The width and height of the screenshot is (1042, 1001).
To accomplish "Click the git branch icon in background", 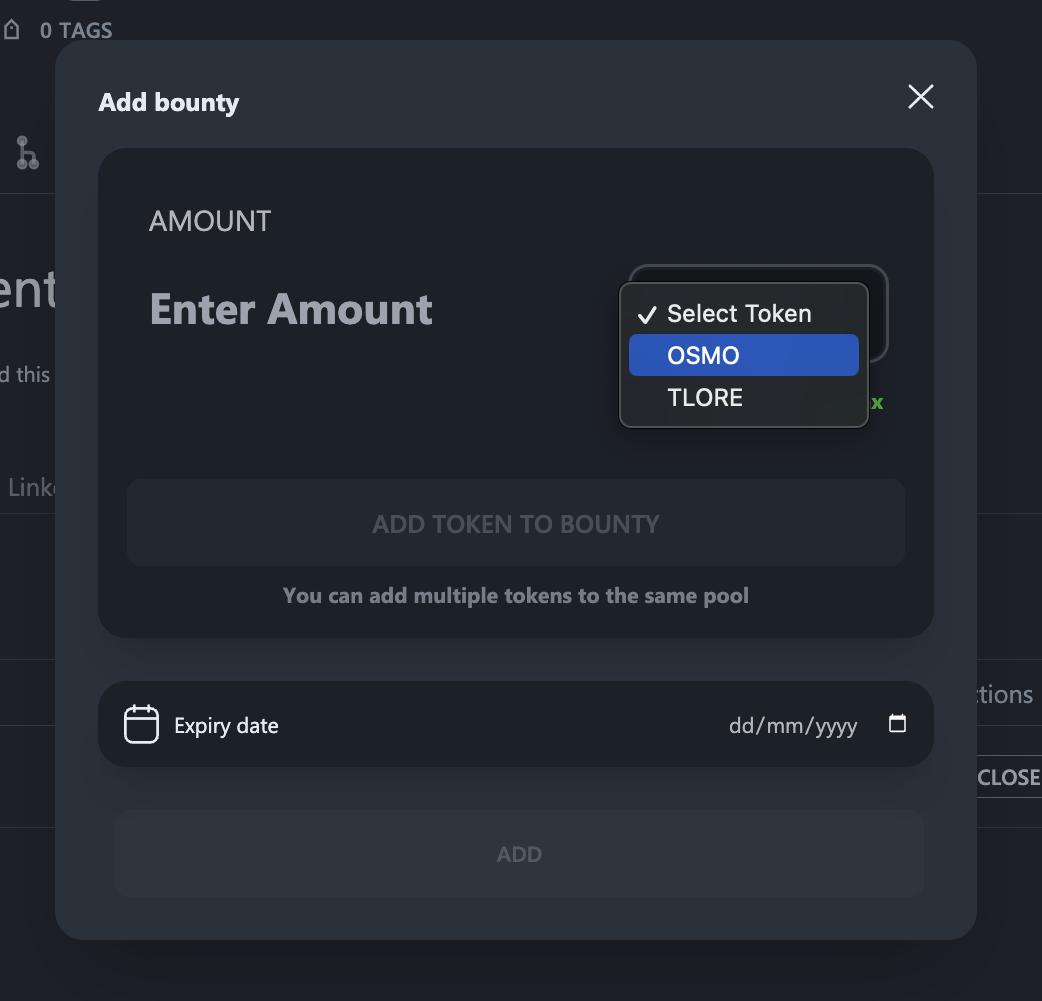I will click(27, 153).
